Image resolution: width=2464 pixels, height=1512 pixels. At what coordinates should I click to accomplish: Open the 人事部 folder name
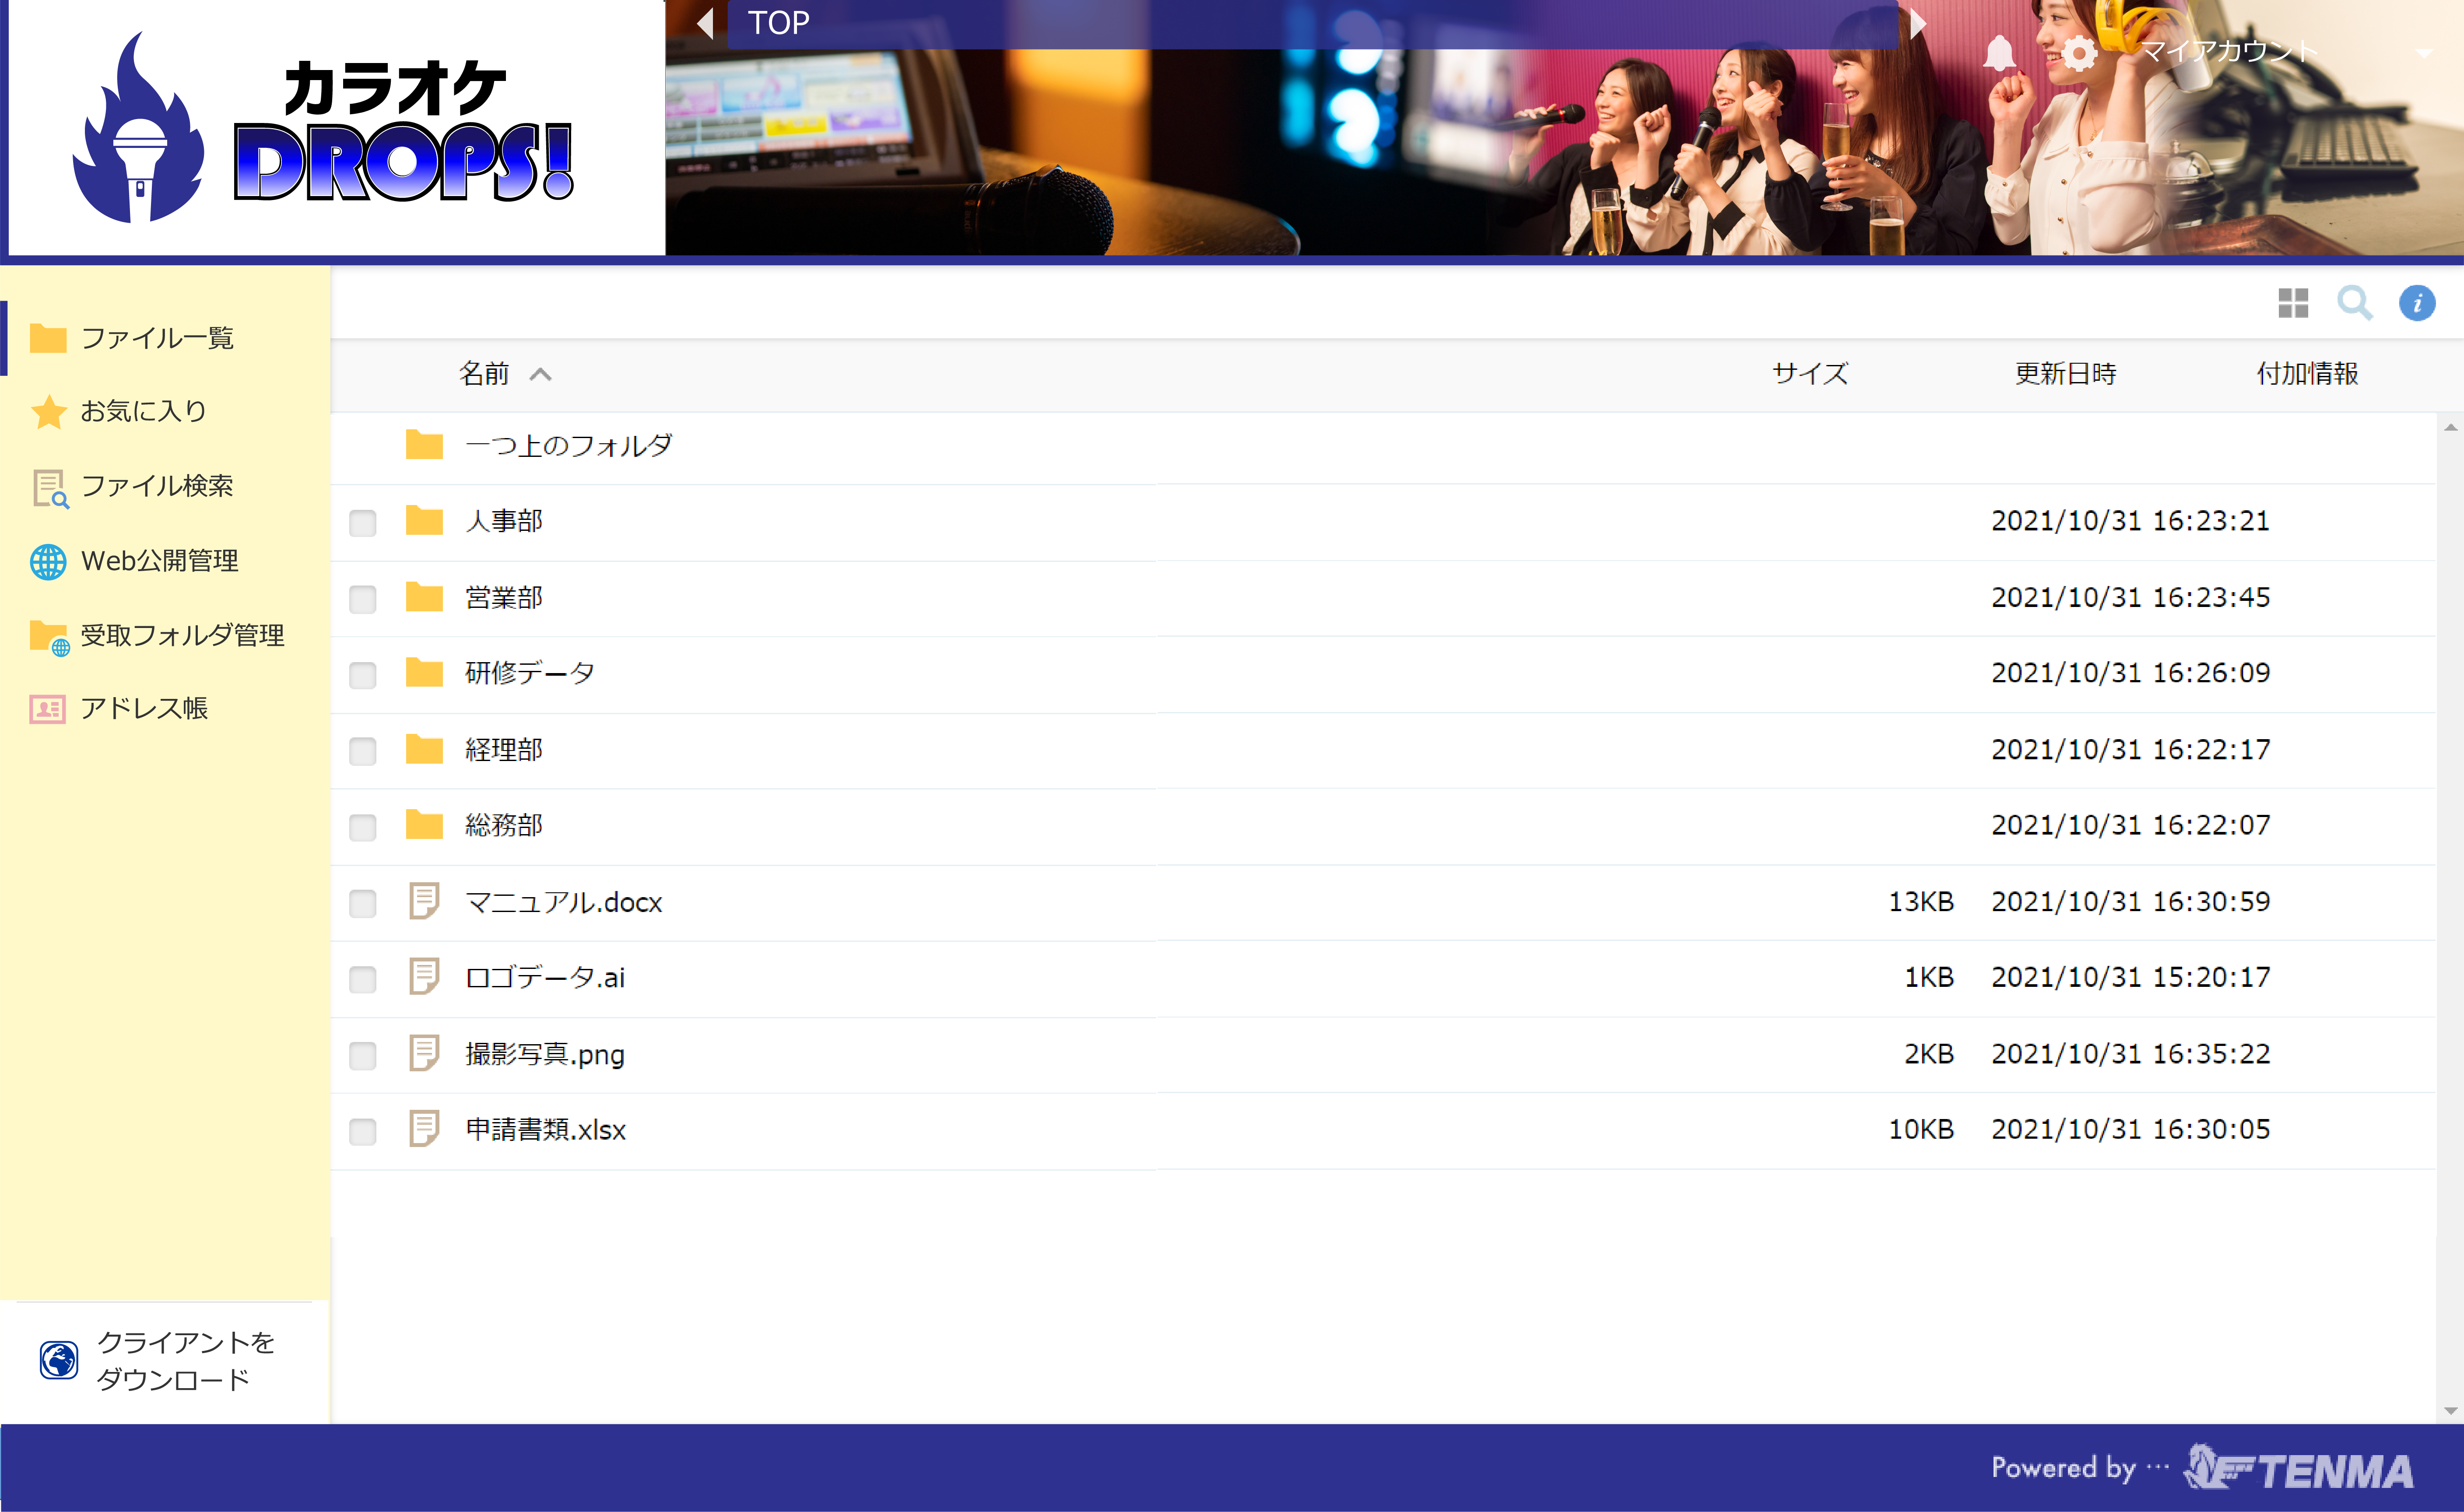click(504, 521)
